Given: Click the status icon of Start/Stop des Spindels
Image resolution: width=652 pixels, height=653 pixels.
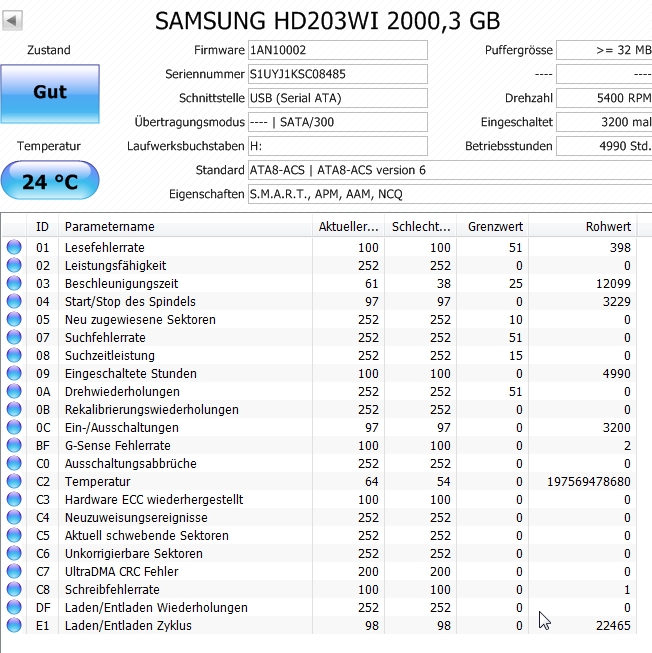Looking at the screenshot, I should (x=14, y=301).
